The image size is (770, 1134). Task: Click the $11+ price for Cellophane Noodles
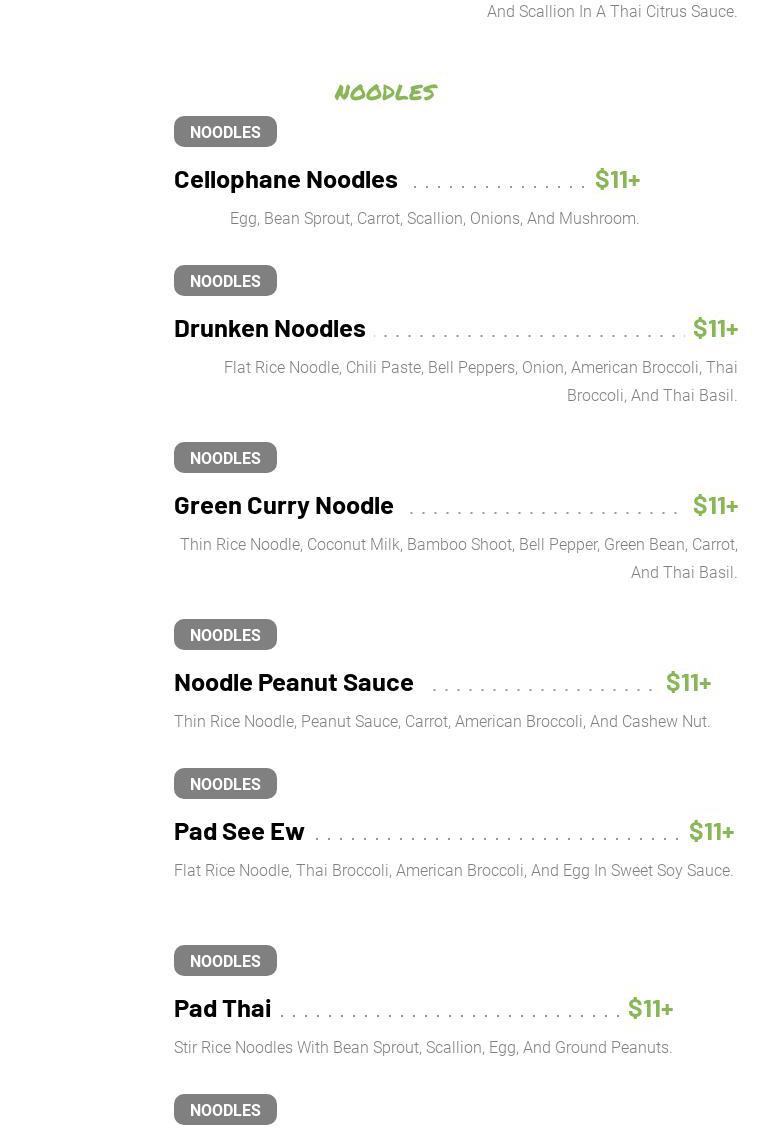617,179
